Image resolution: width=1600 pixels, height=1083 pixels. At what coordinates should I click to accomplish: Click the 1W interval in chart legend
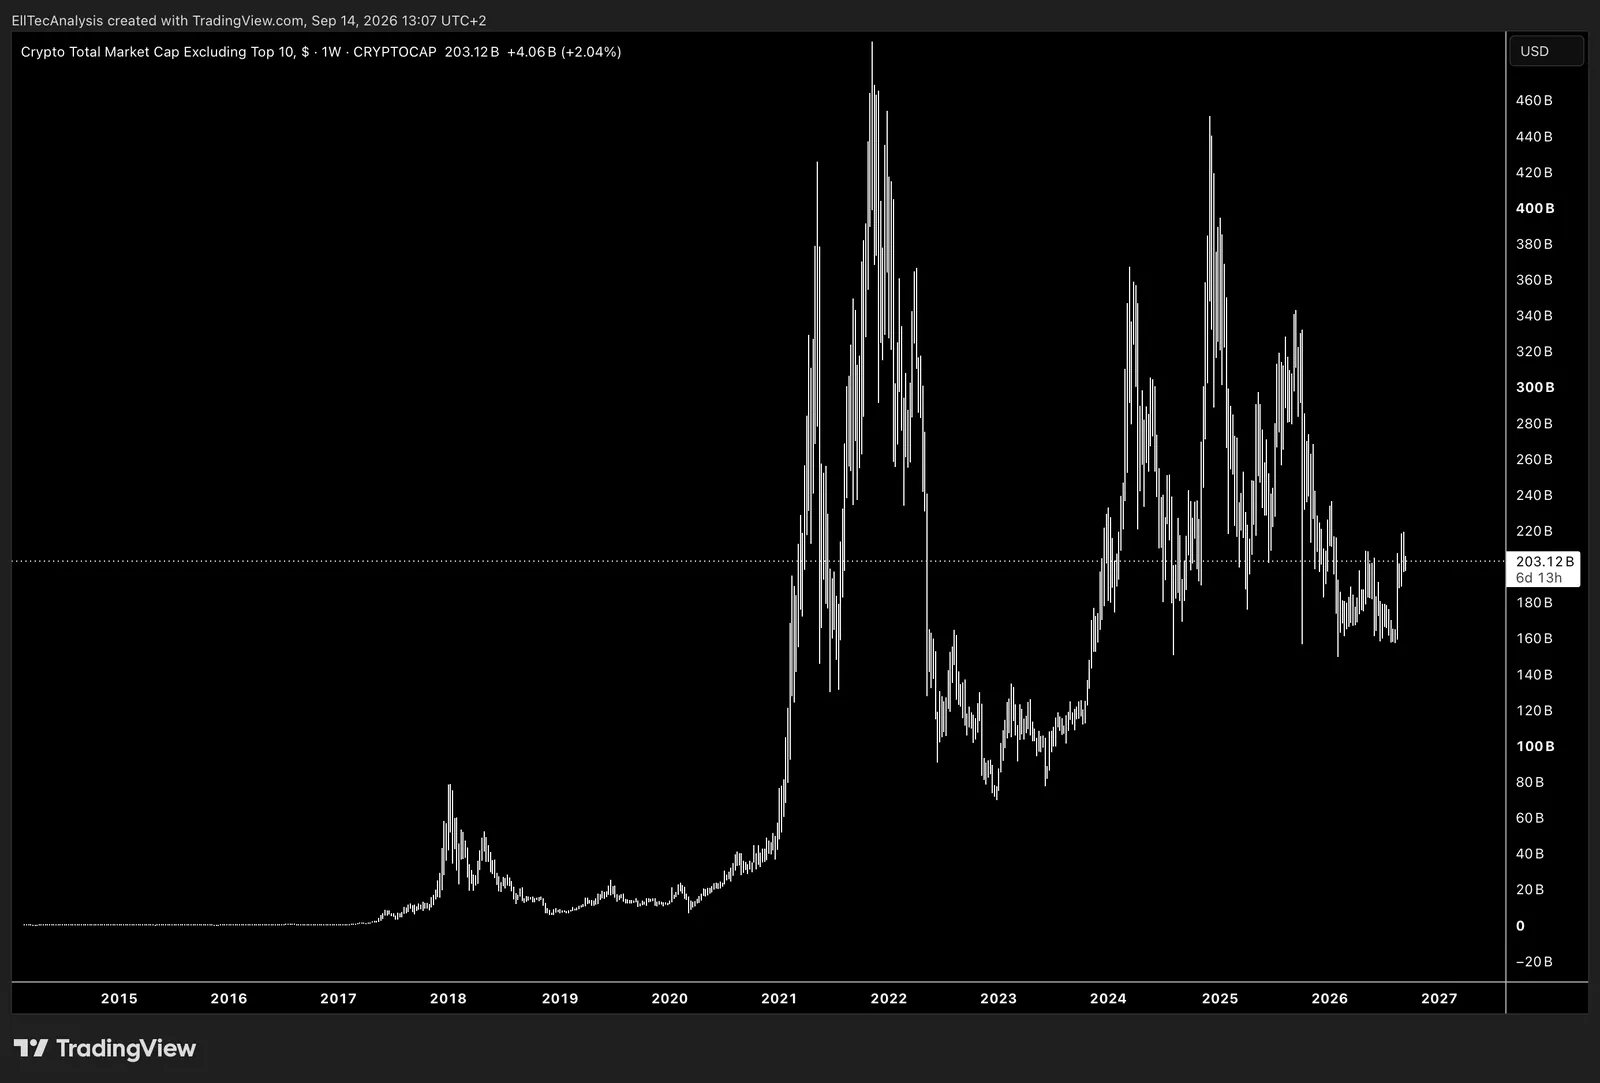tap(331, 52)
